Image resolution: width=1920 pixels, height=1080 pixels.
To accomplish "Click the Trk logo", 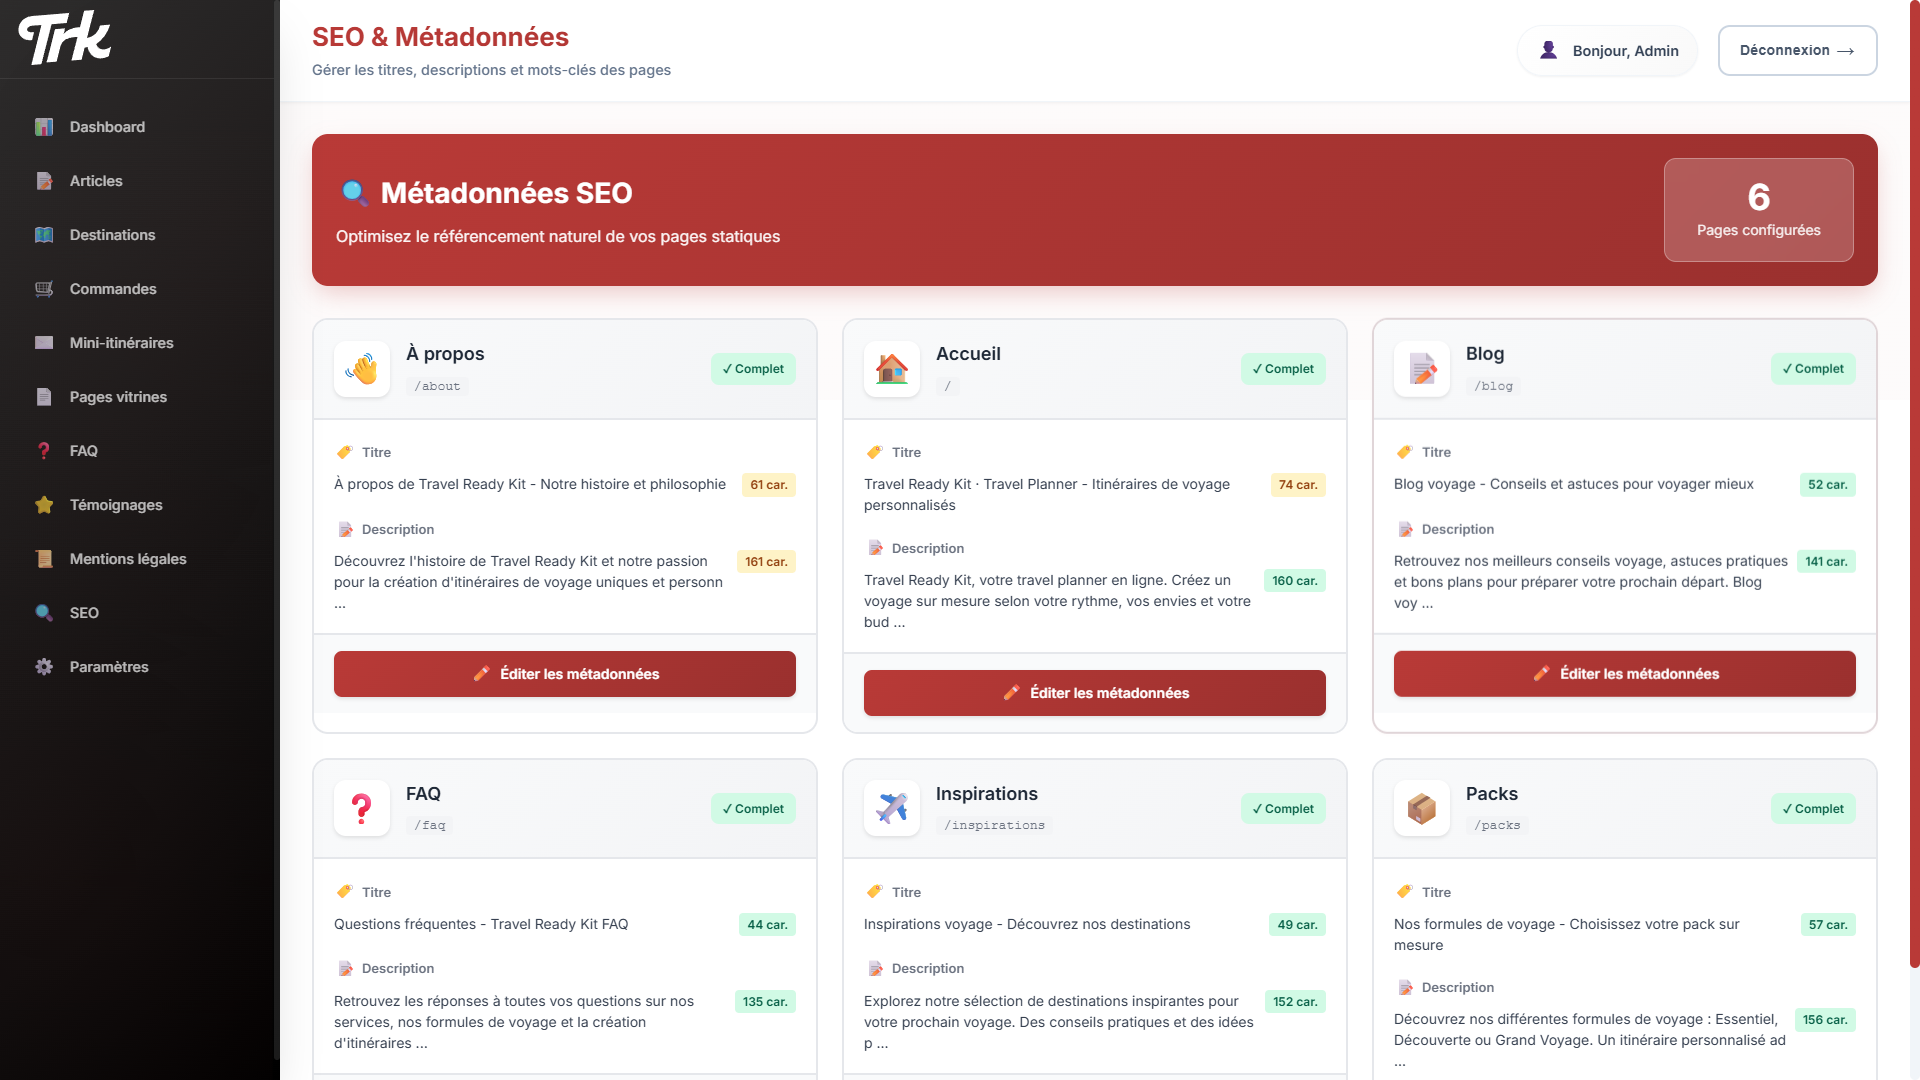I will pyautogui.click(x=65, y=38).
